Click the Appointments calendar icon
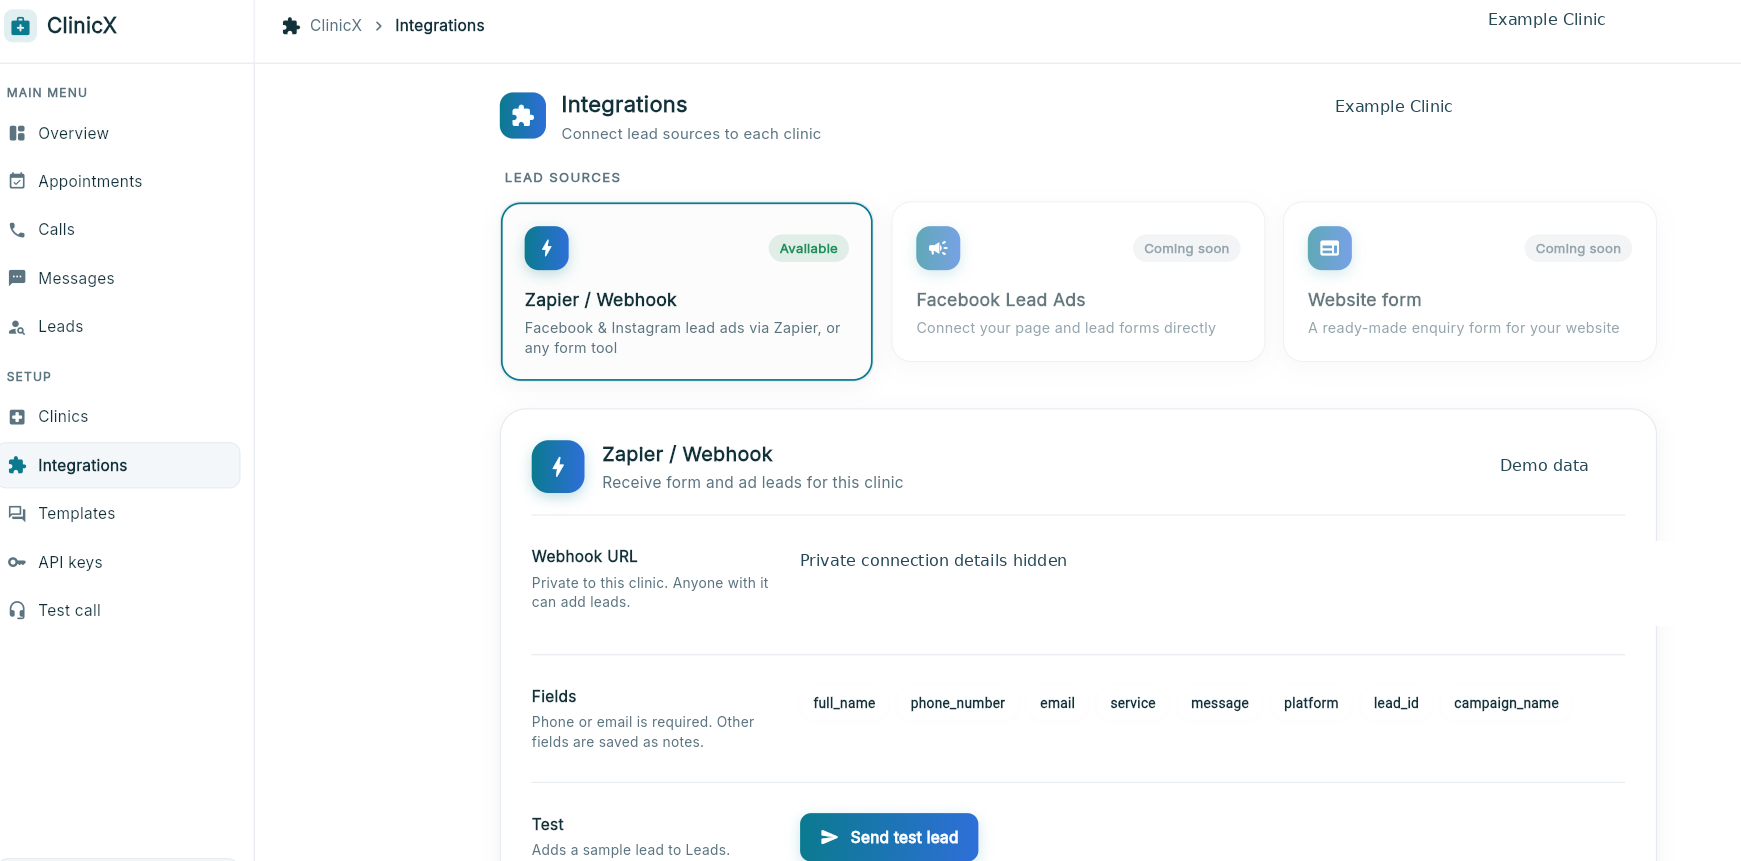The height and width of the screenshot is (861, 1741). (x=17, y=181)
